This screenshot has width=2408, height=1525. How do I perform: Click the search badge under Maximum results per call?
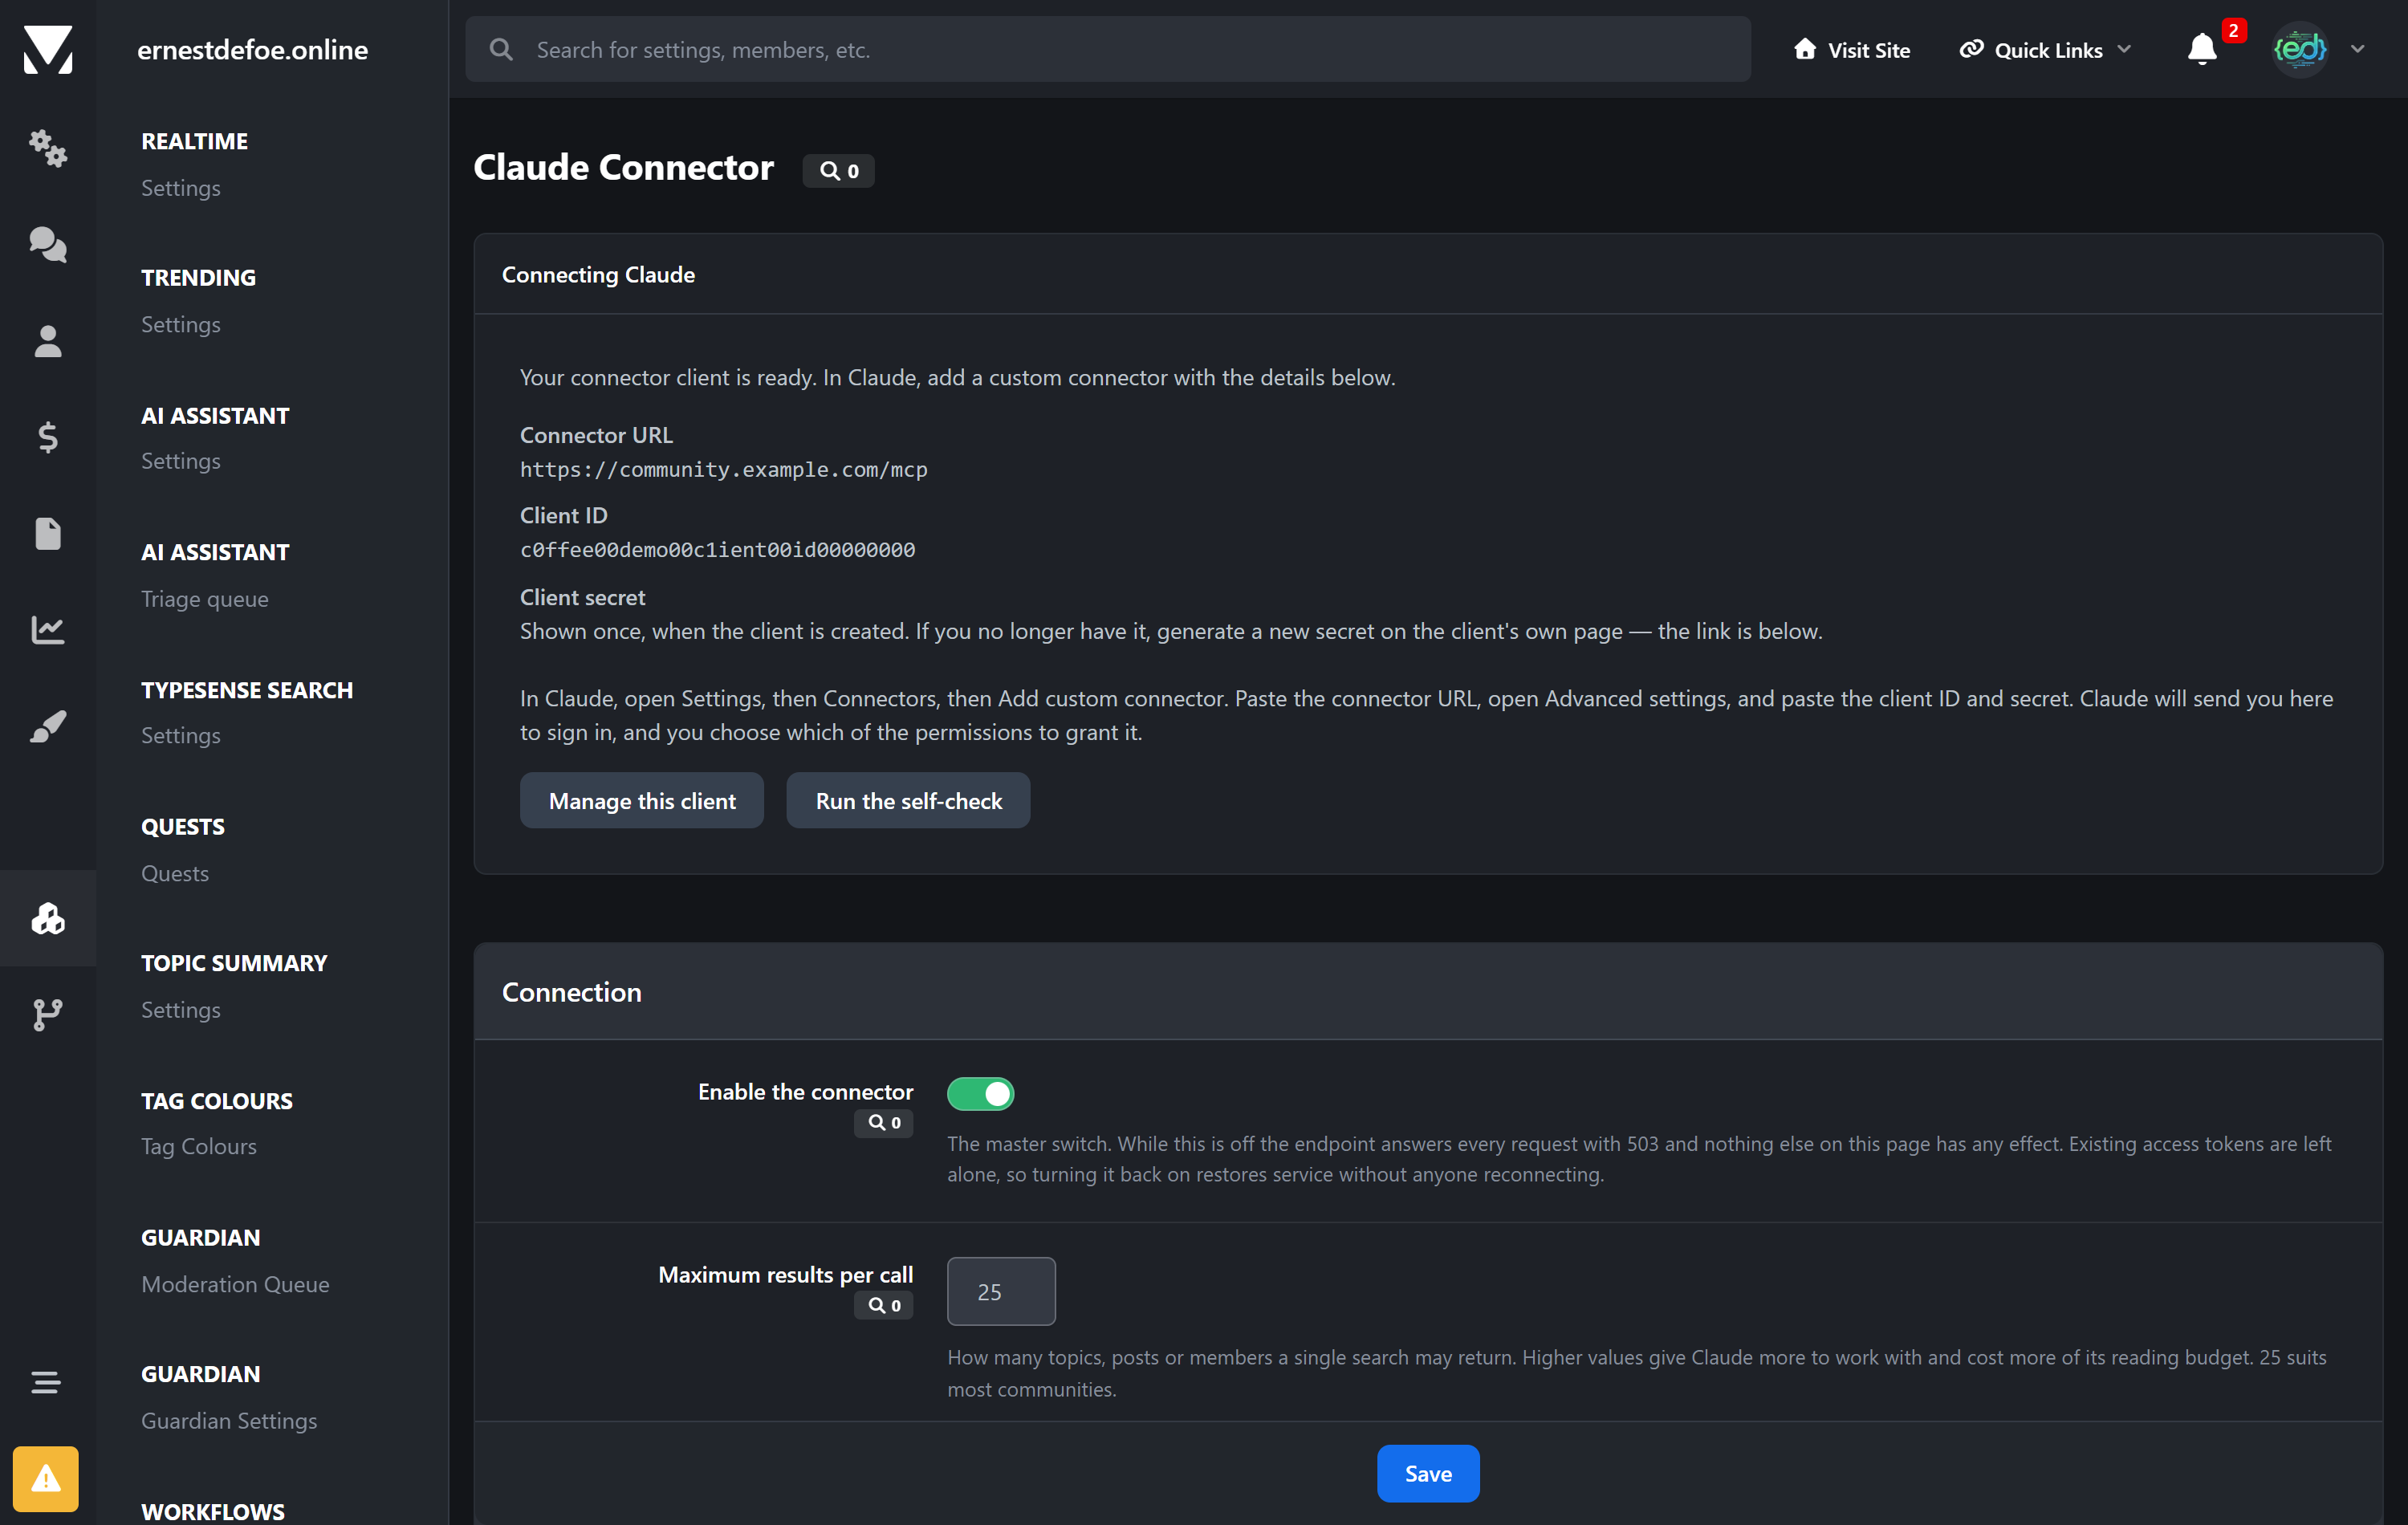coord(884,1305)
